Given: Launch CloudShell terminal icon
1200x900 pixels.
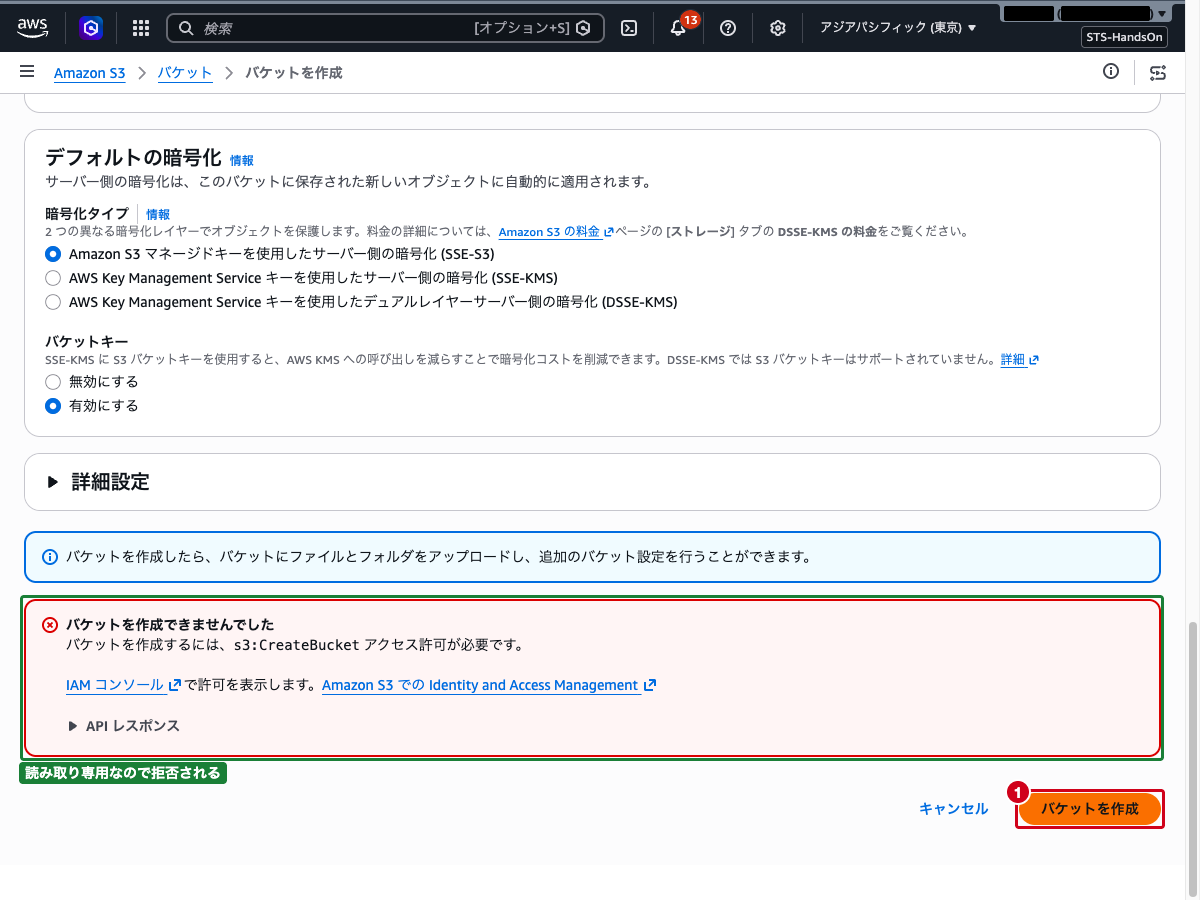Looking at the screenshot, I should (629, 28).
